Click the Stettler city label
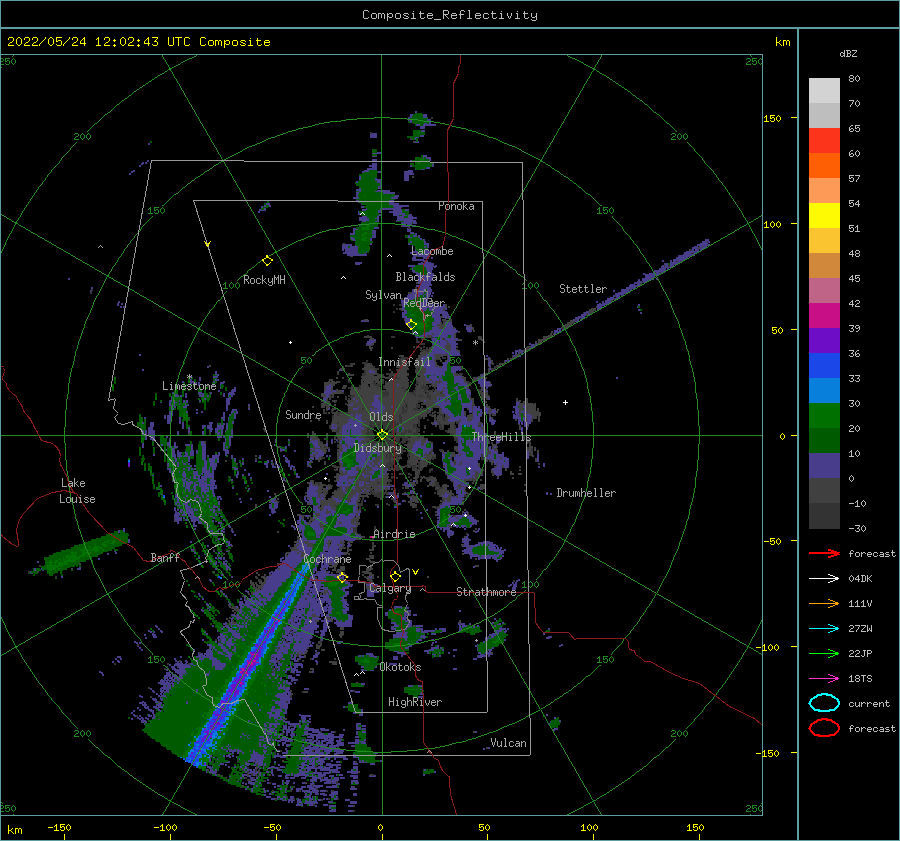Image resolution: width=900 pixels, height=841 pixels. pyautogui.click(x=583, y=289)
